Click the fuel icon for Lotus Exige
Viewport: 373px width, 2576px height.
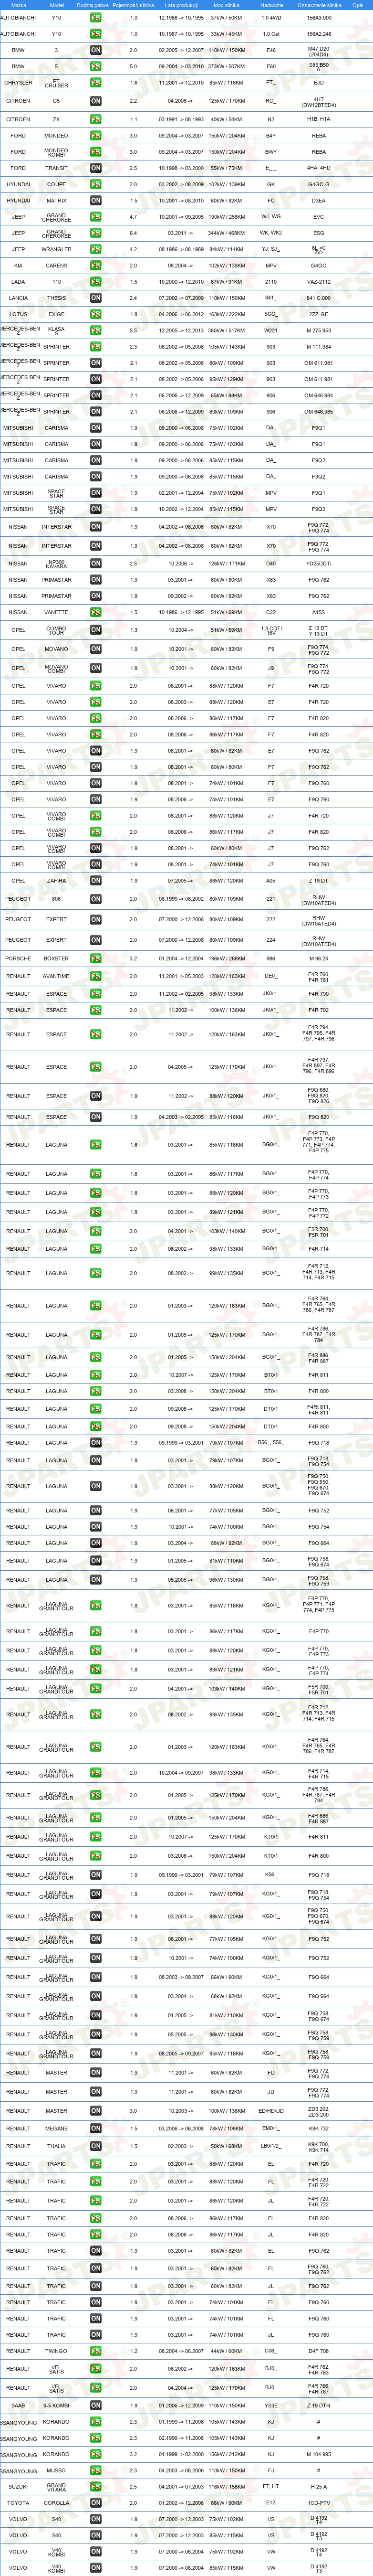tap(95, 314)
